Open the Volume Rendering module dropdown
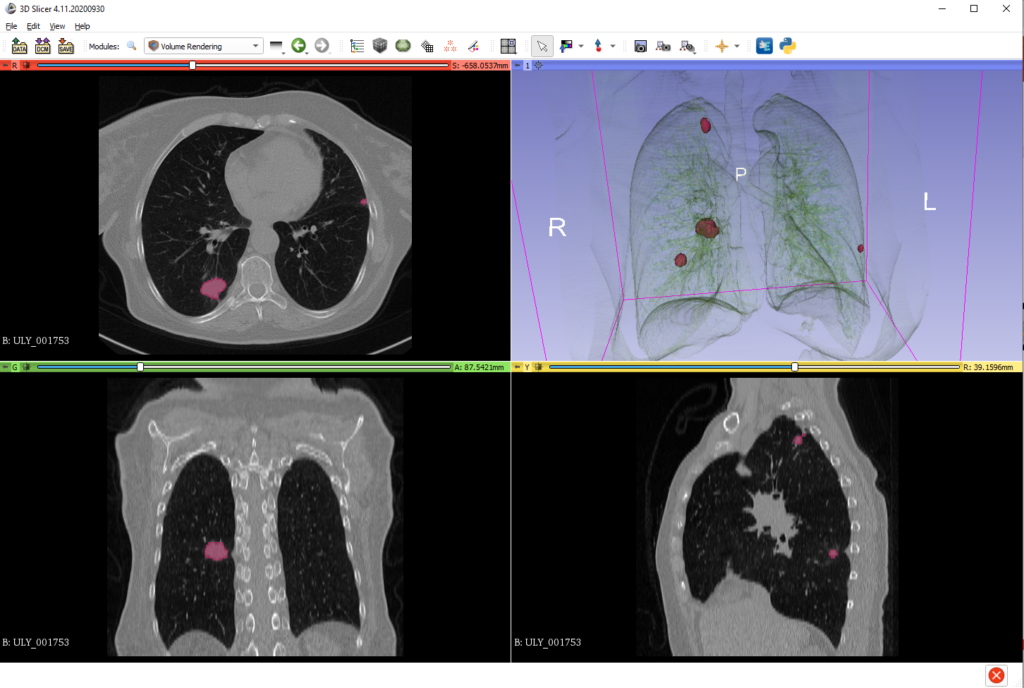 tap(203, 46)
